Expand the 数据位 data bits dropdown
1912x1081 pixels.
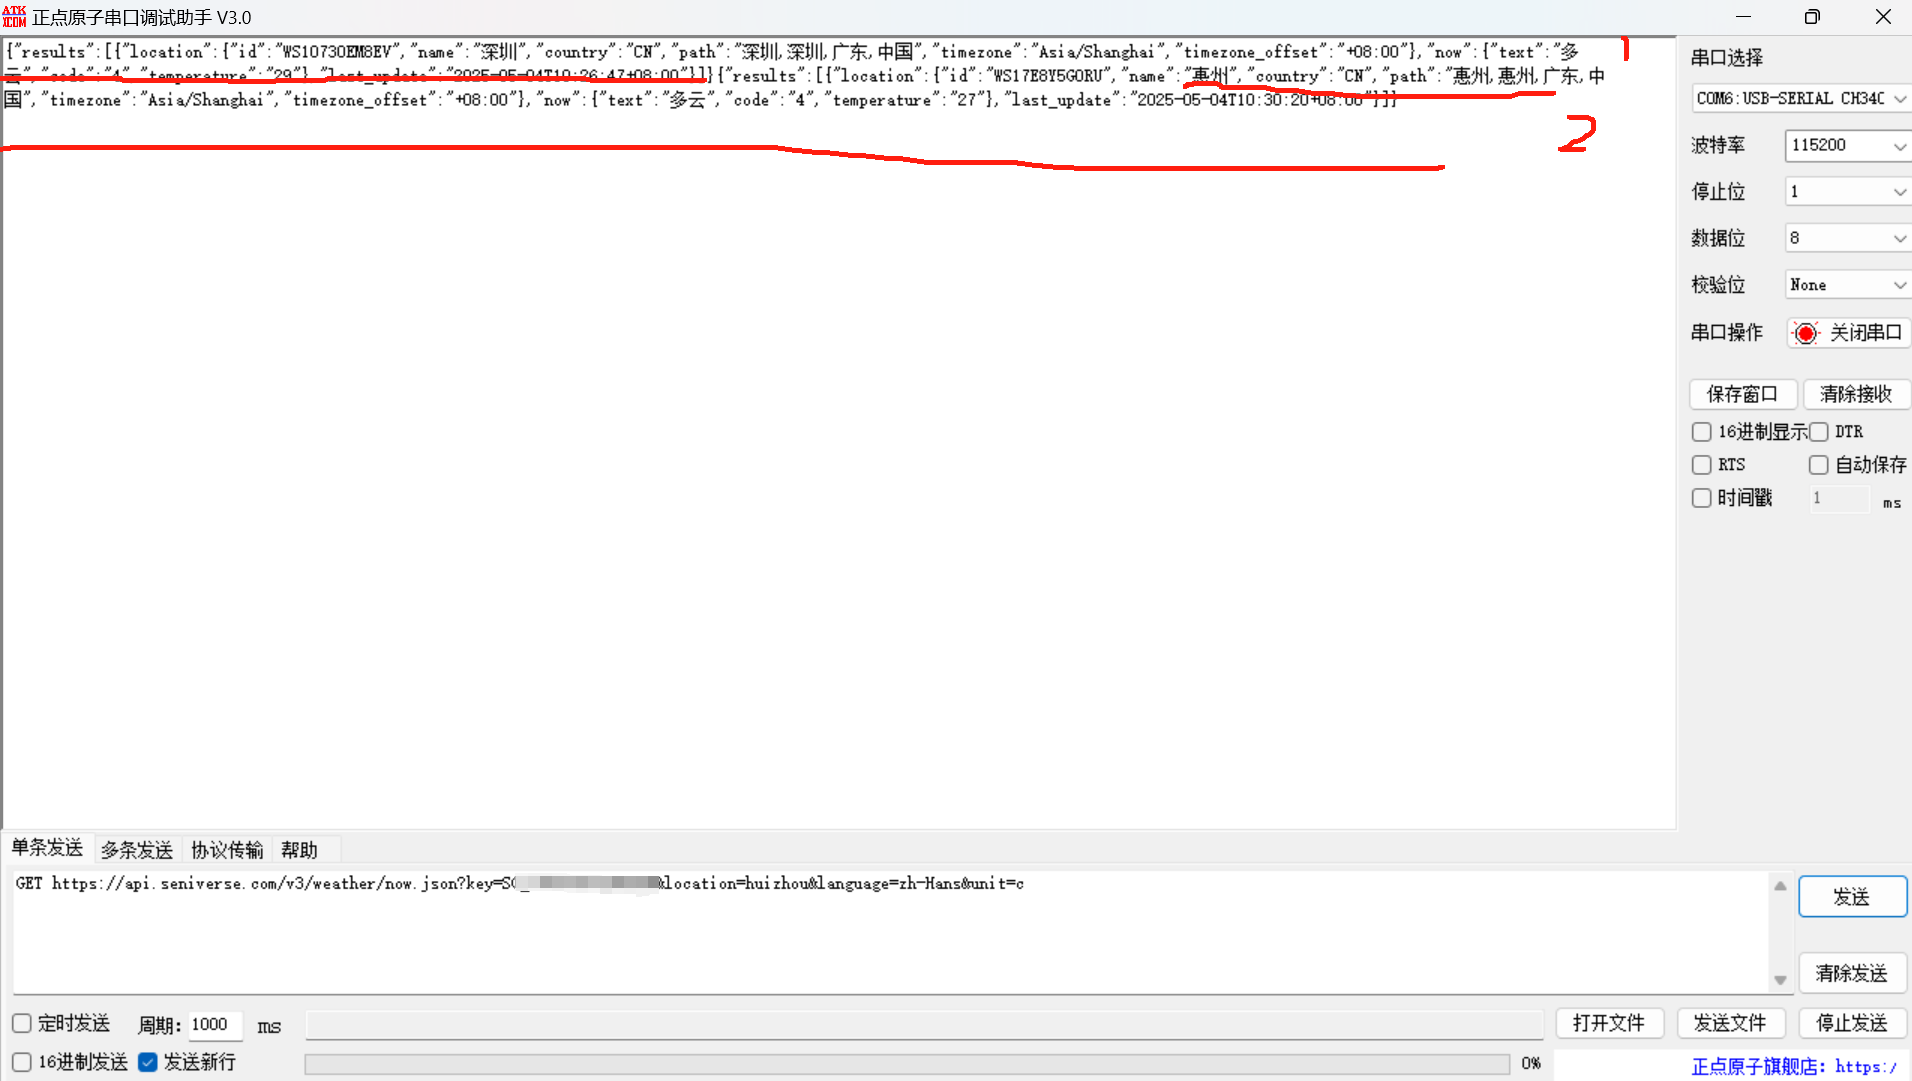point(1848,238)
